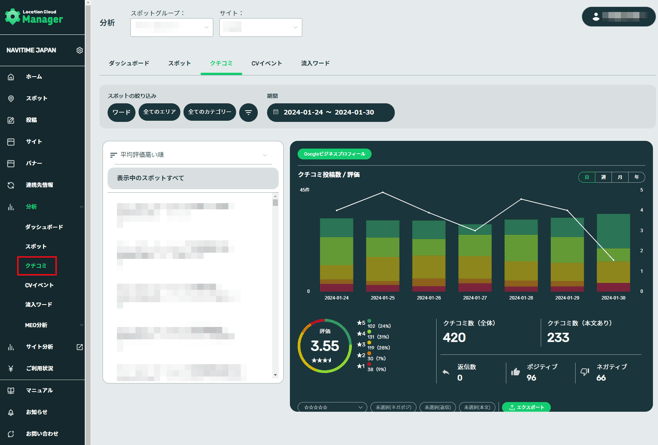The image size is (658, 445).
Task: Click the home icon in sidebar
Action: [11, 77]
